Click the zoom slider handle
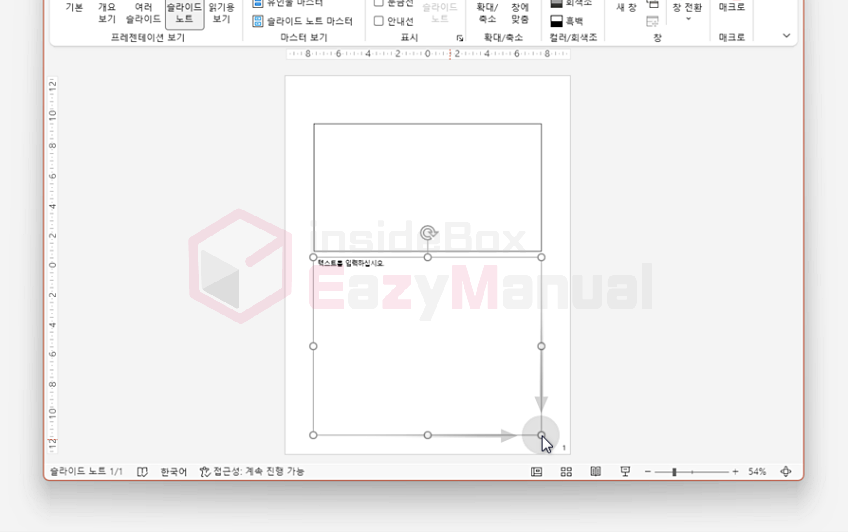Viewport: 848px width, 532px height. click(674, 472)
